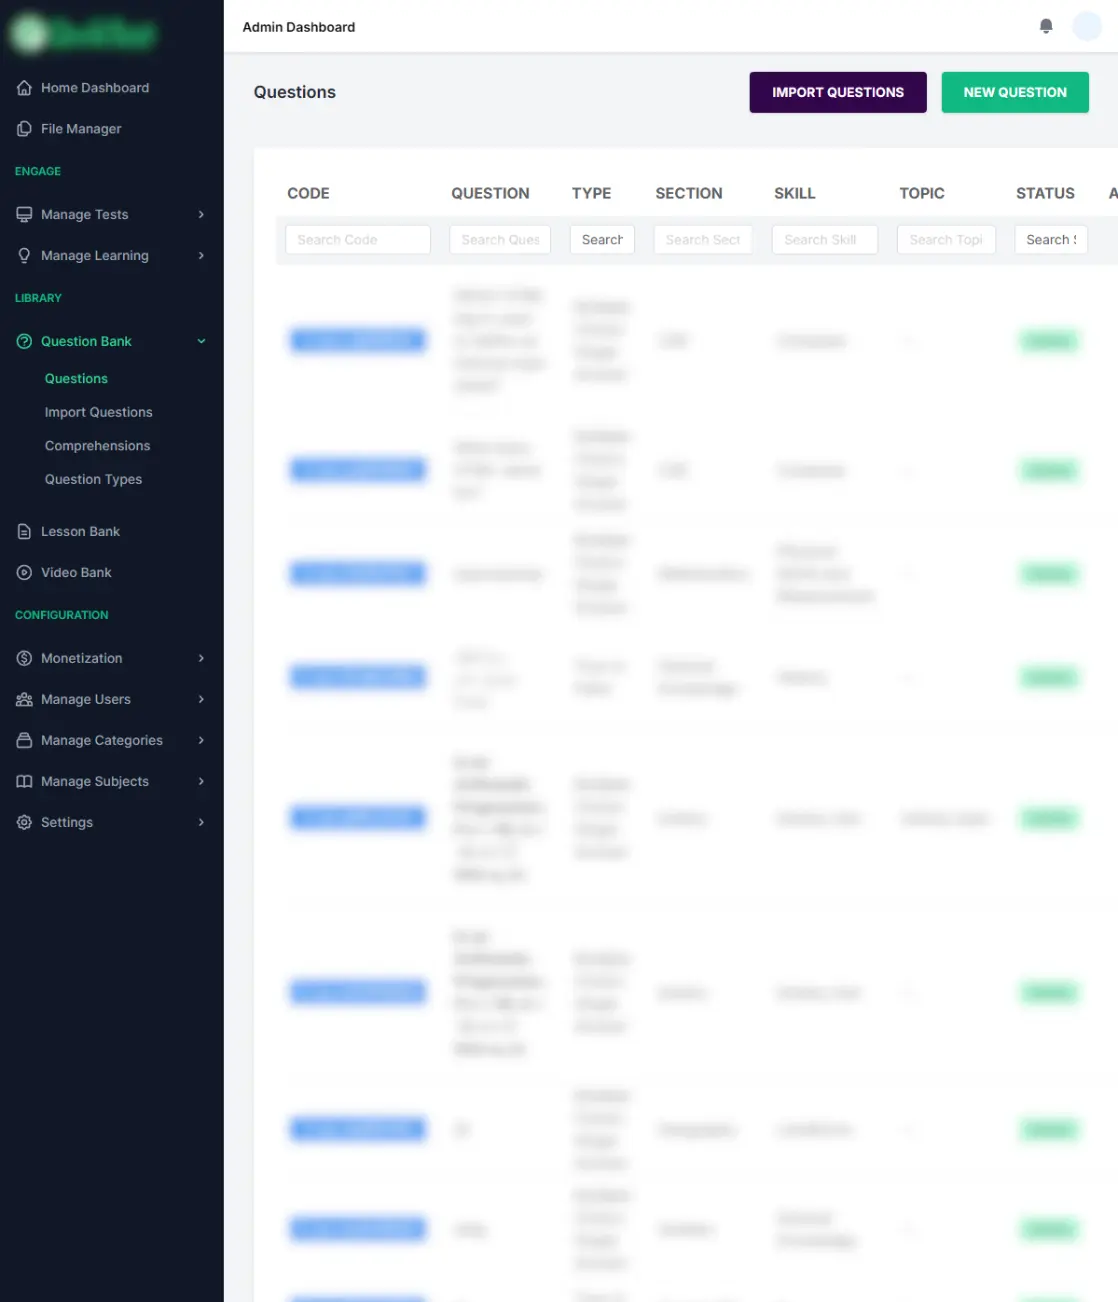The width and height of the screenshot is (1118, 1302).
Task: Focus the Search Code field
Action: pyautogui.click(x=358, y=240)
